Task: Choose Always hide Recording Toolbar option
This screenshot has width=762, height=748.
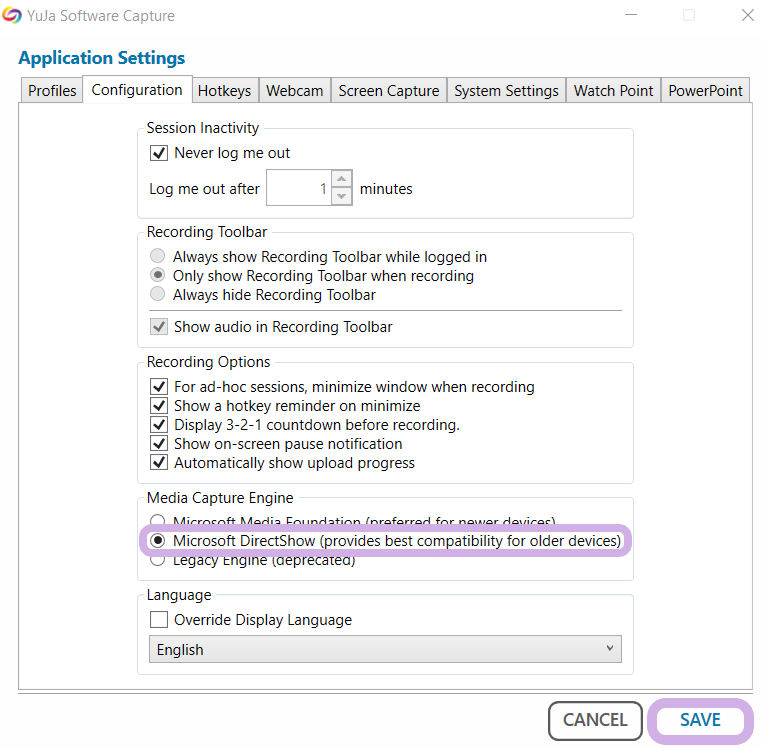Action: [x=157, y=295]
